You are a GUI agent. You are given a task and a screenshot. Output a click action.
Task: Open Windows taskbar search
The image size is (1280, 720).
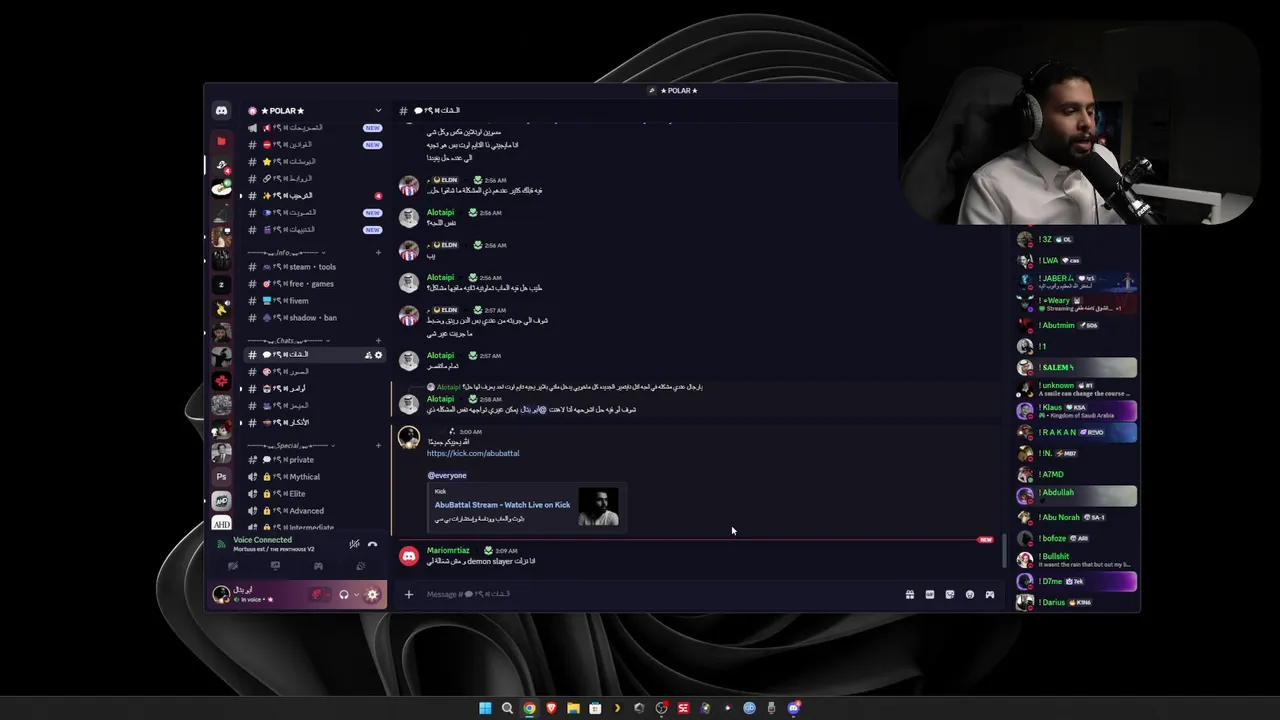click(507, 708)
